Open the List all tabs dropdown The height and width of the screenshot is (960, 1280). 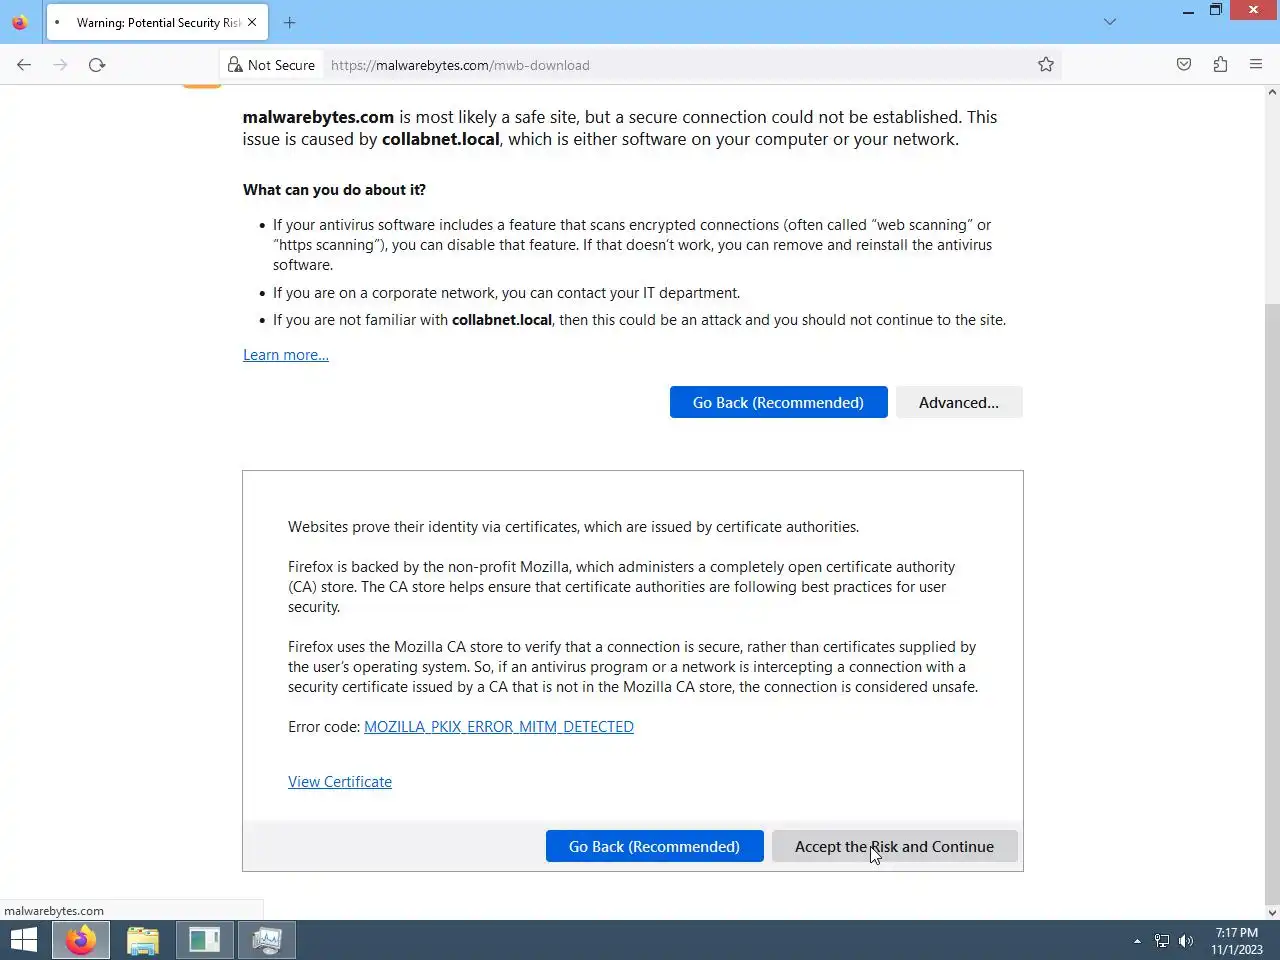(x=1110, y=22)
